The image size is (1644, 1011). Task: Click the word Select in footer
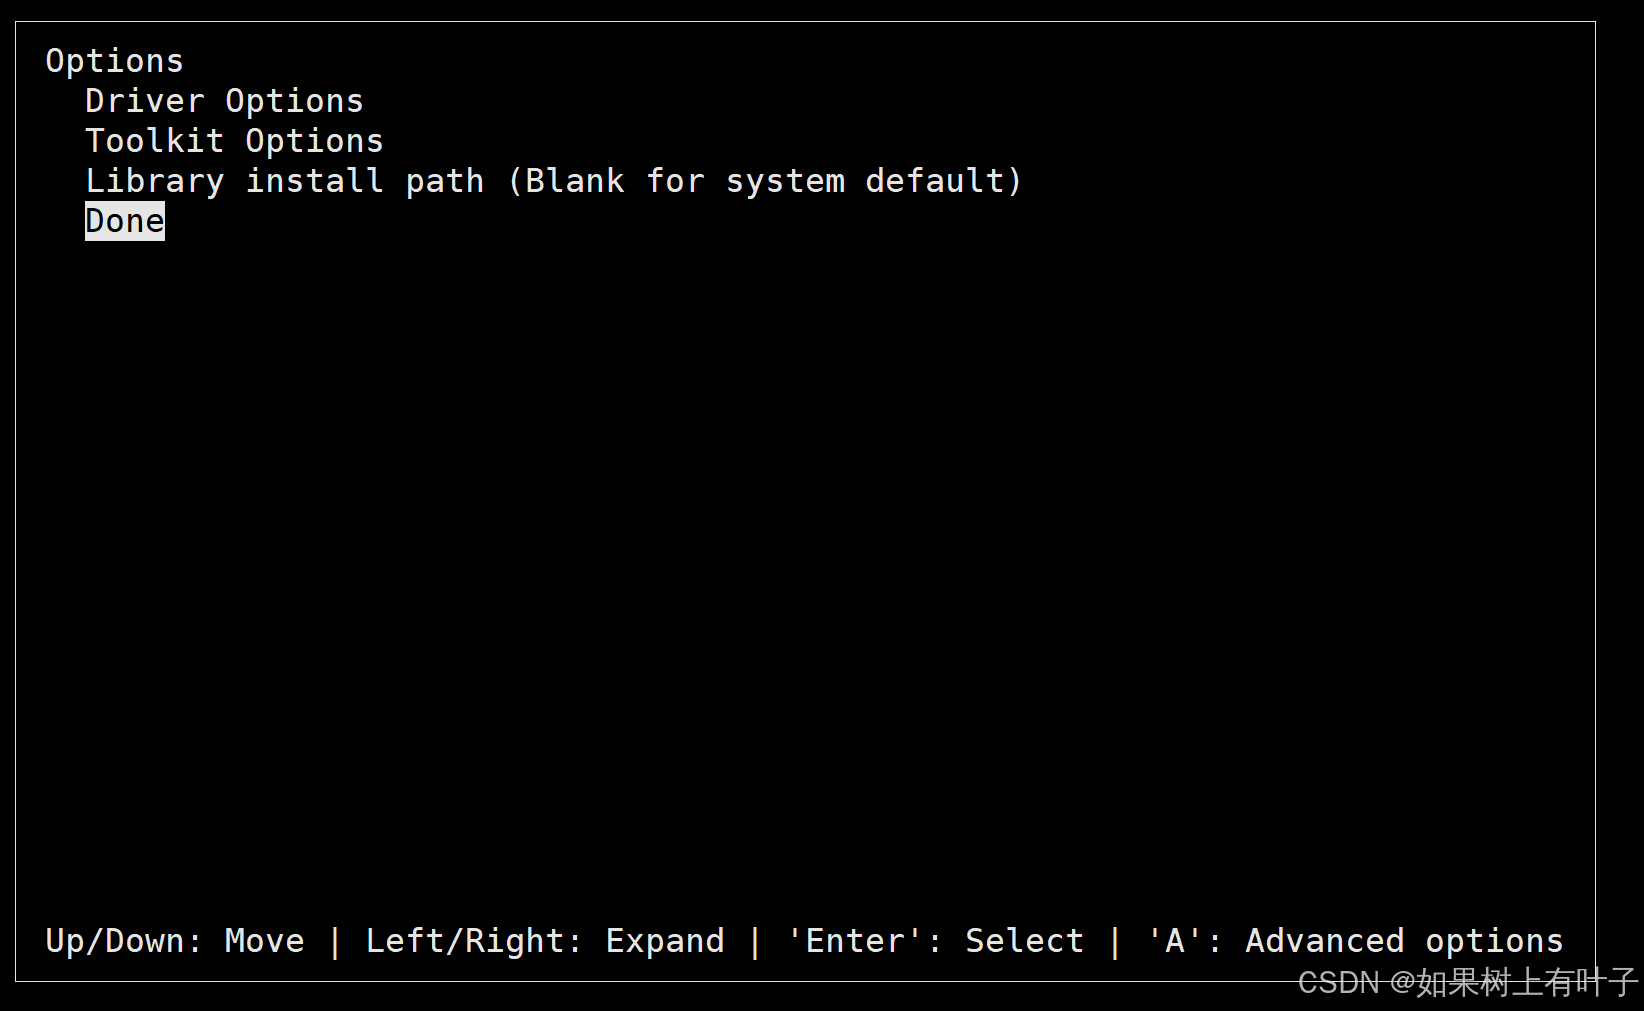pyautogui.click(x=1025, y=941)
